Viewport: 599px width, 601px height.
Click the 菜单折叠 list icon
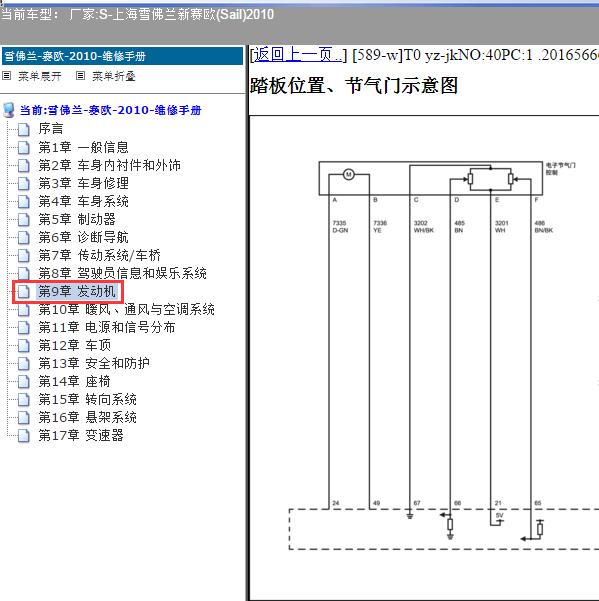[x=80, y=76]
